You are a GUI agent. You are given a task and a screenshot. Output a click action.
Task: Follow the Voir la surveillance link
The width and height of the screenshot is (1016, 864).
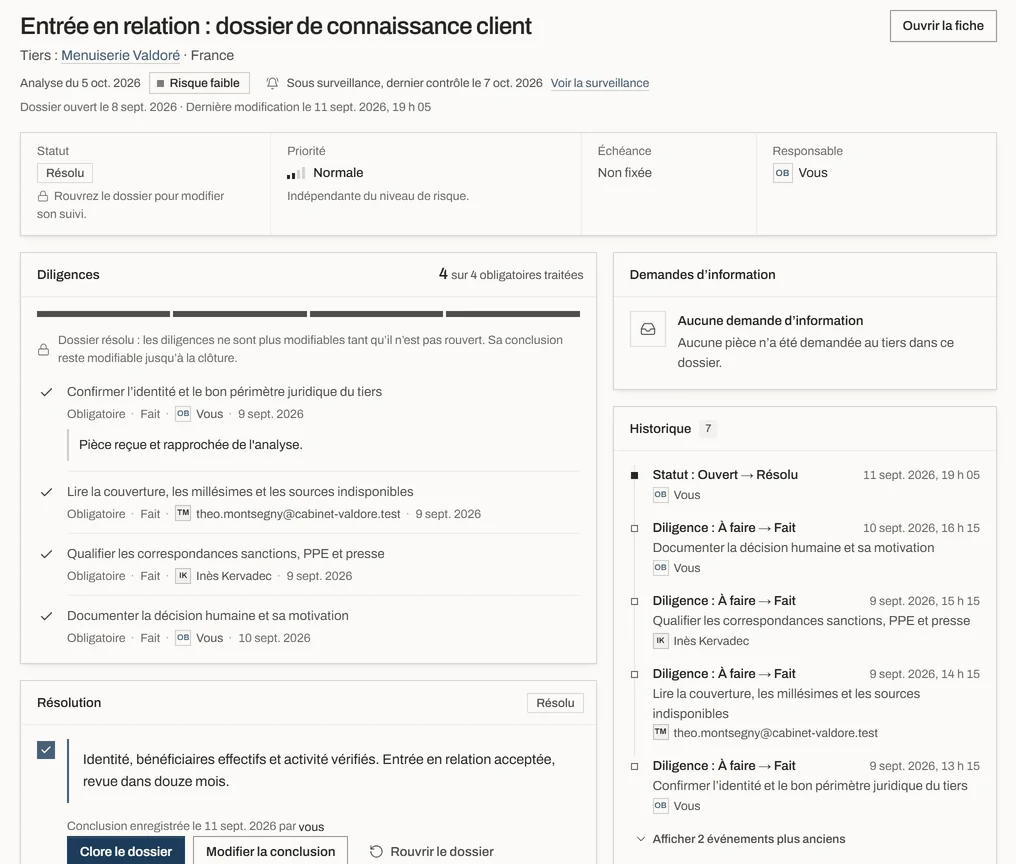tap(599, 83)
